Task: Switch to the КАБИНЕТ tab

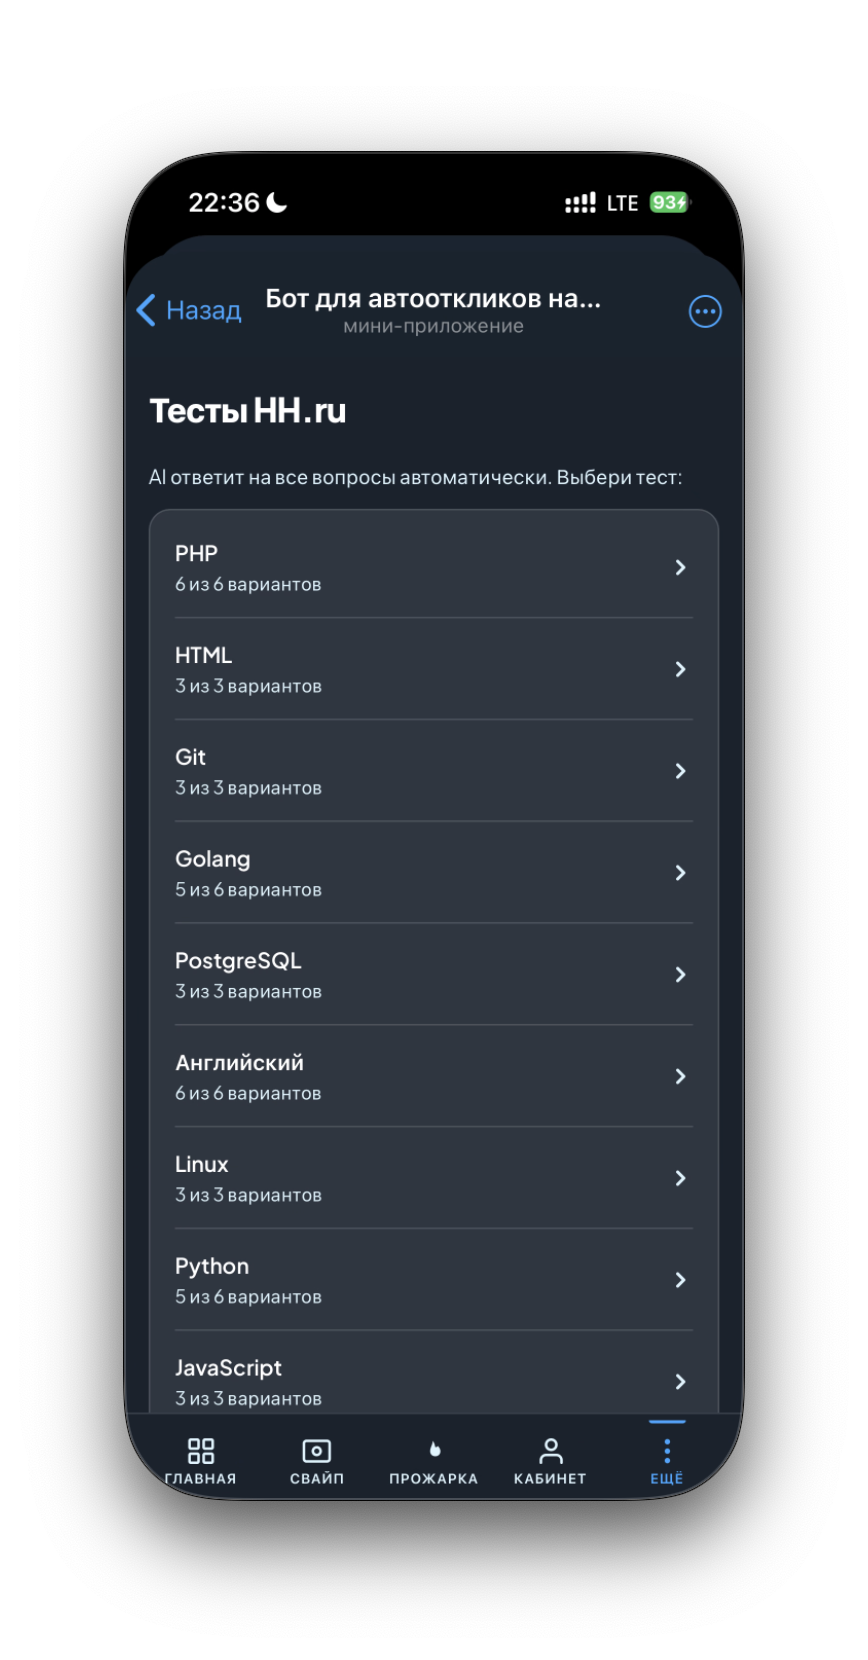Action: 550,1460
